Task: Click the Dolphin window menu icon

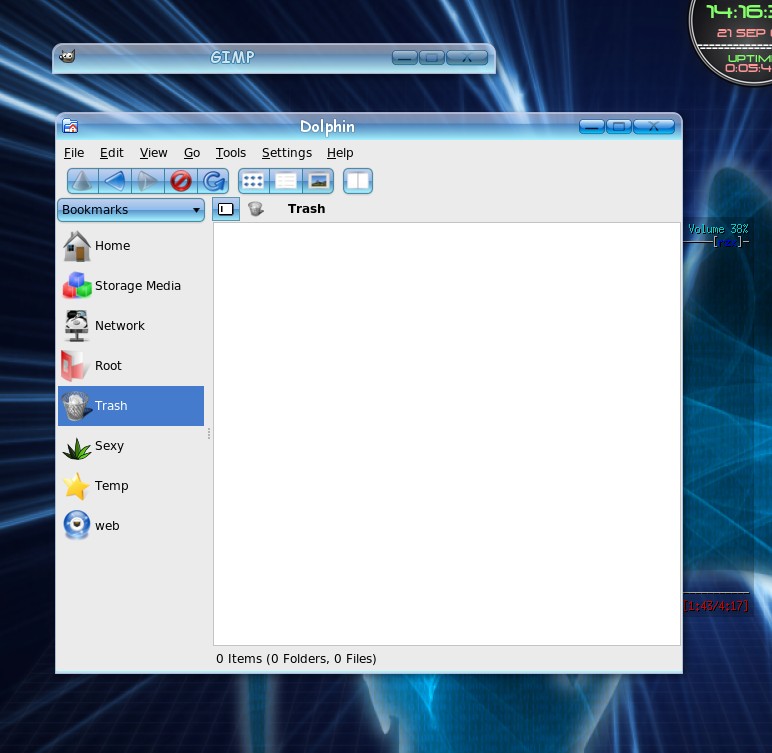Action: (x=70, y=126)
